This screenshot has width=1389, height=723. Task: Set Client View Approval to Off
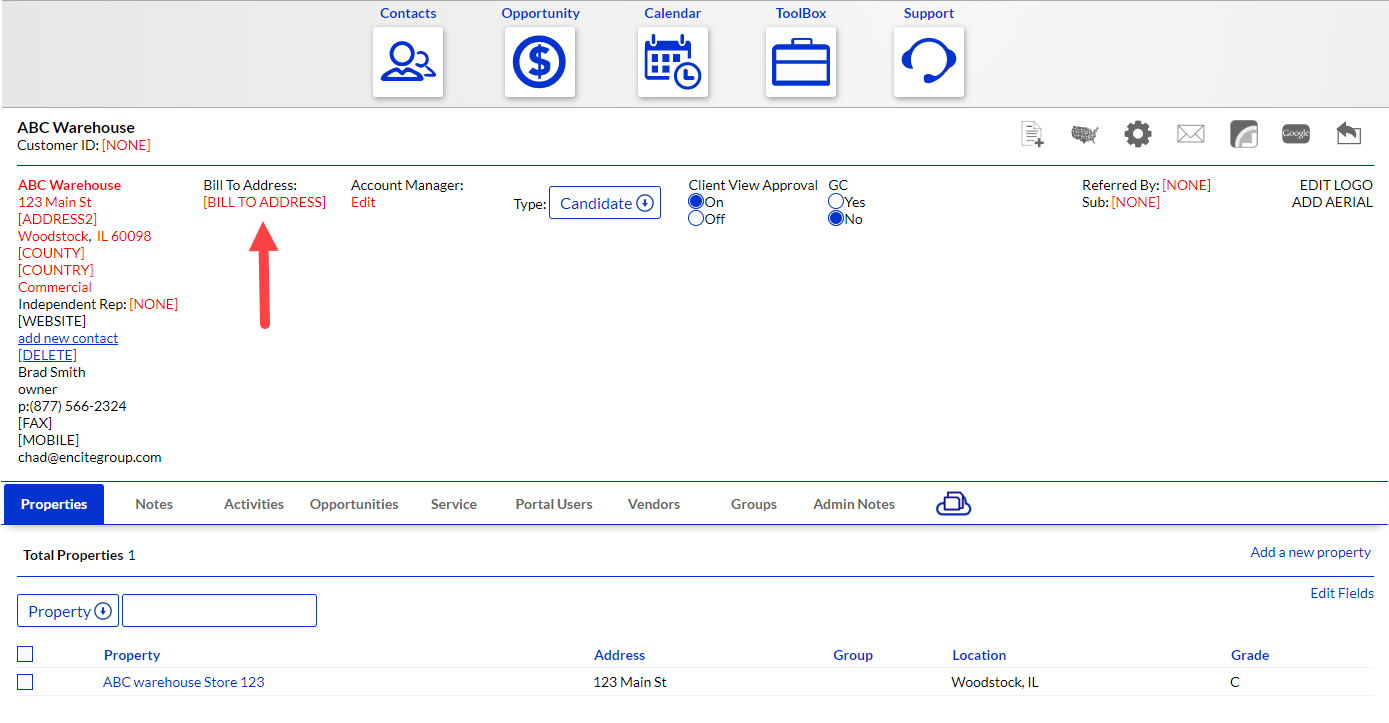tap(696, 219)
